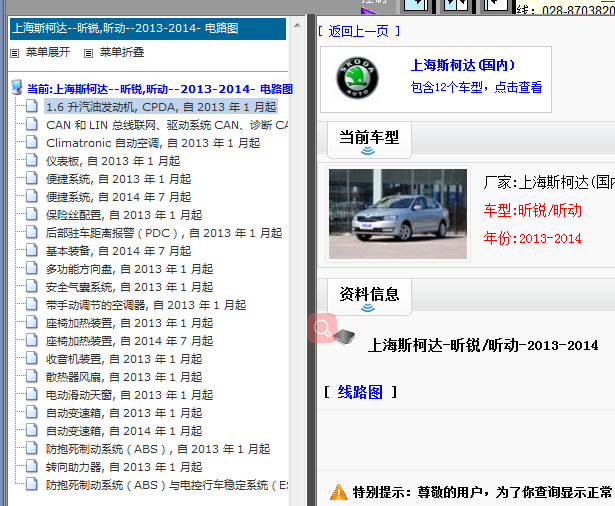Open the 线路图 link

(360, 392)
